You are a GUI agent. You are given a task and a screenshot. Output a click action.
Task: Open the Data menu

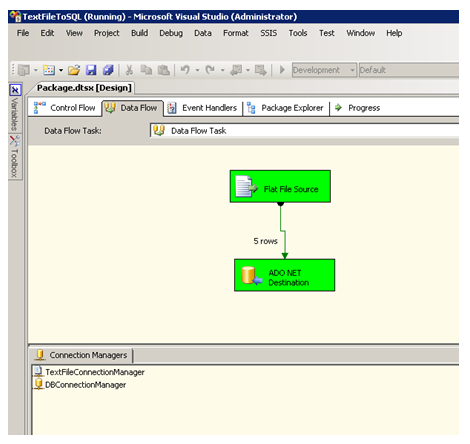coord(203,33)
